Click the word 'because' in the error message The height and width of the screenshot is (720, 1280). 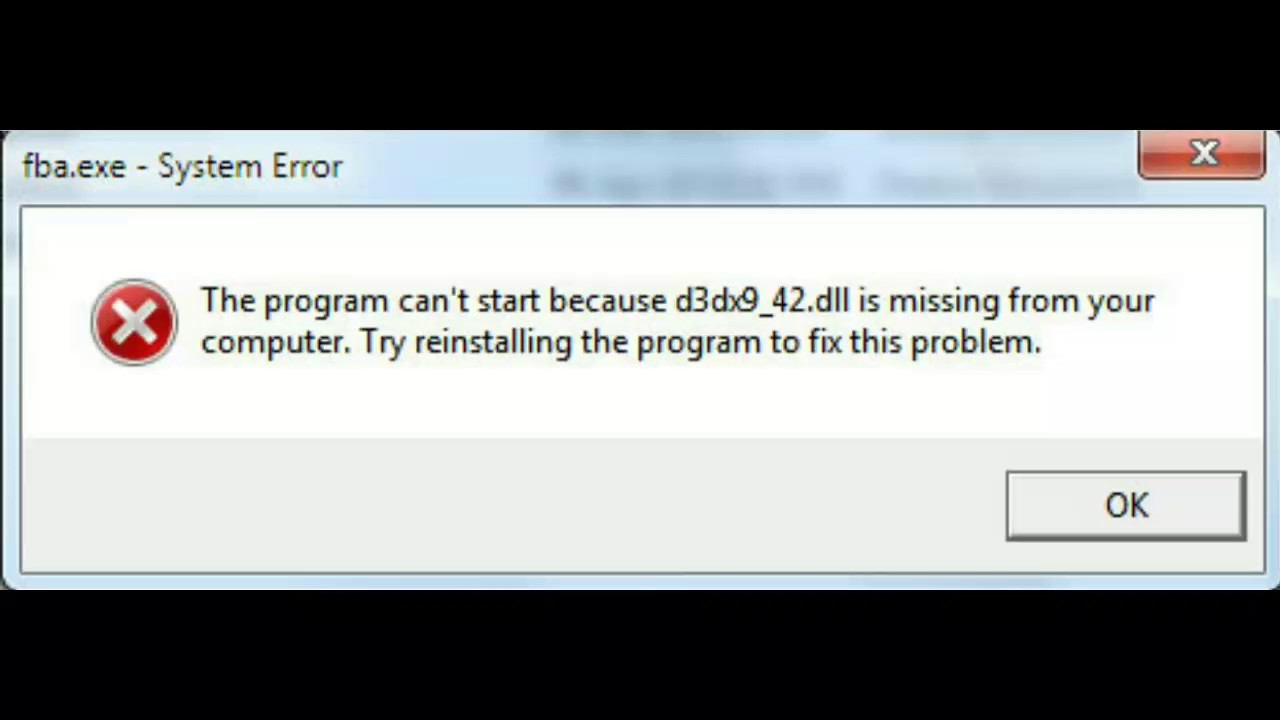(608, 301)
